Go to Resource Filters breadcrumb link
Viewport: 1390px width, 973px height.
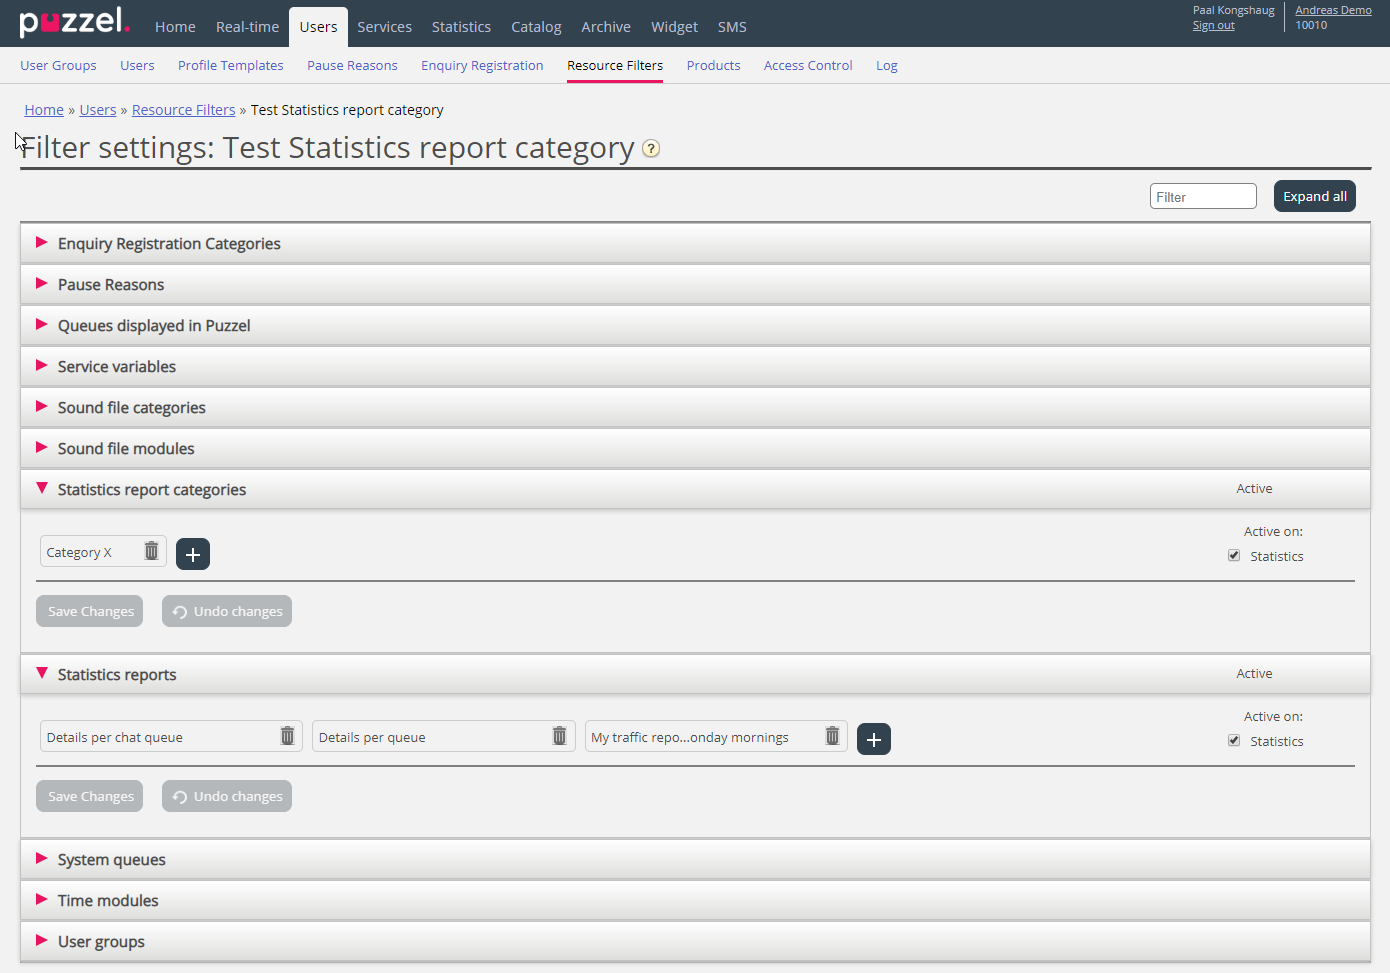coord(183,110)
